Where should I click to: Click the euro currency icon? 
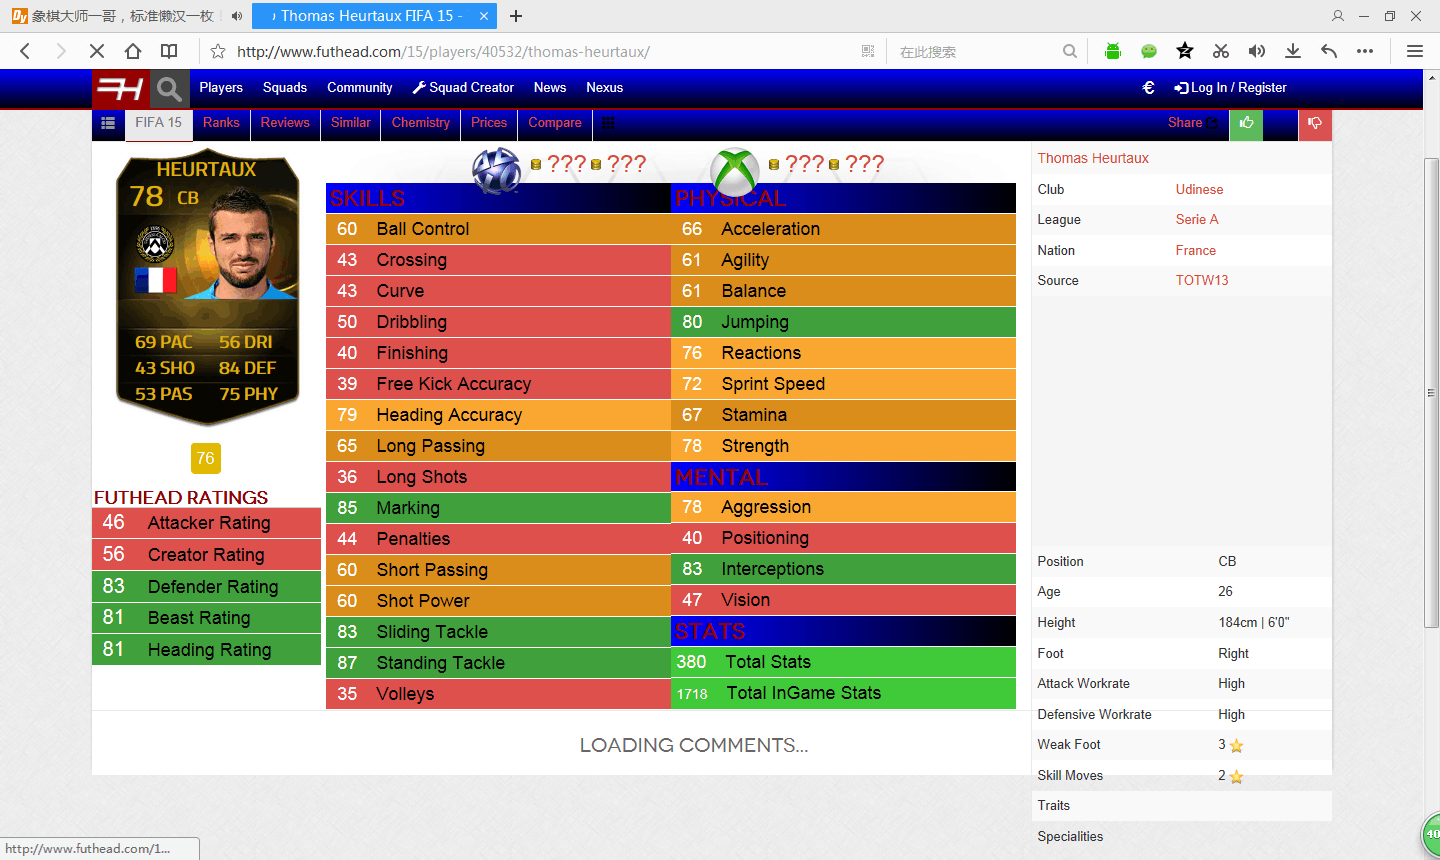[x=1149, y=88]
